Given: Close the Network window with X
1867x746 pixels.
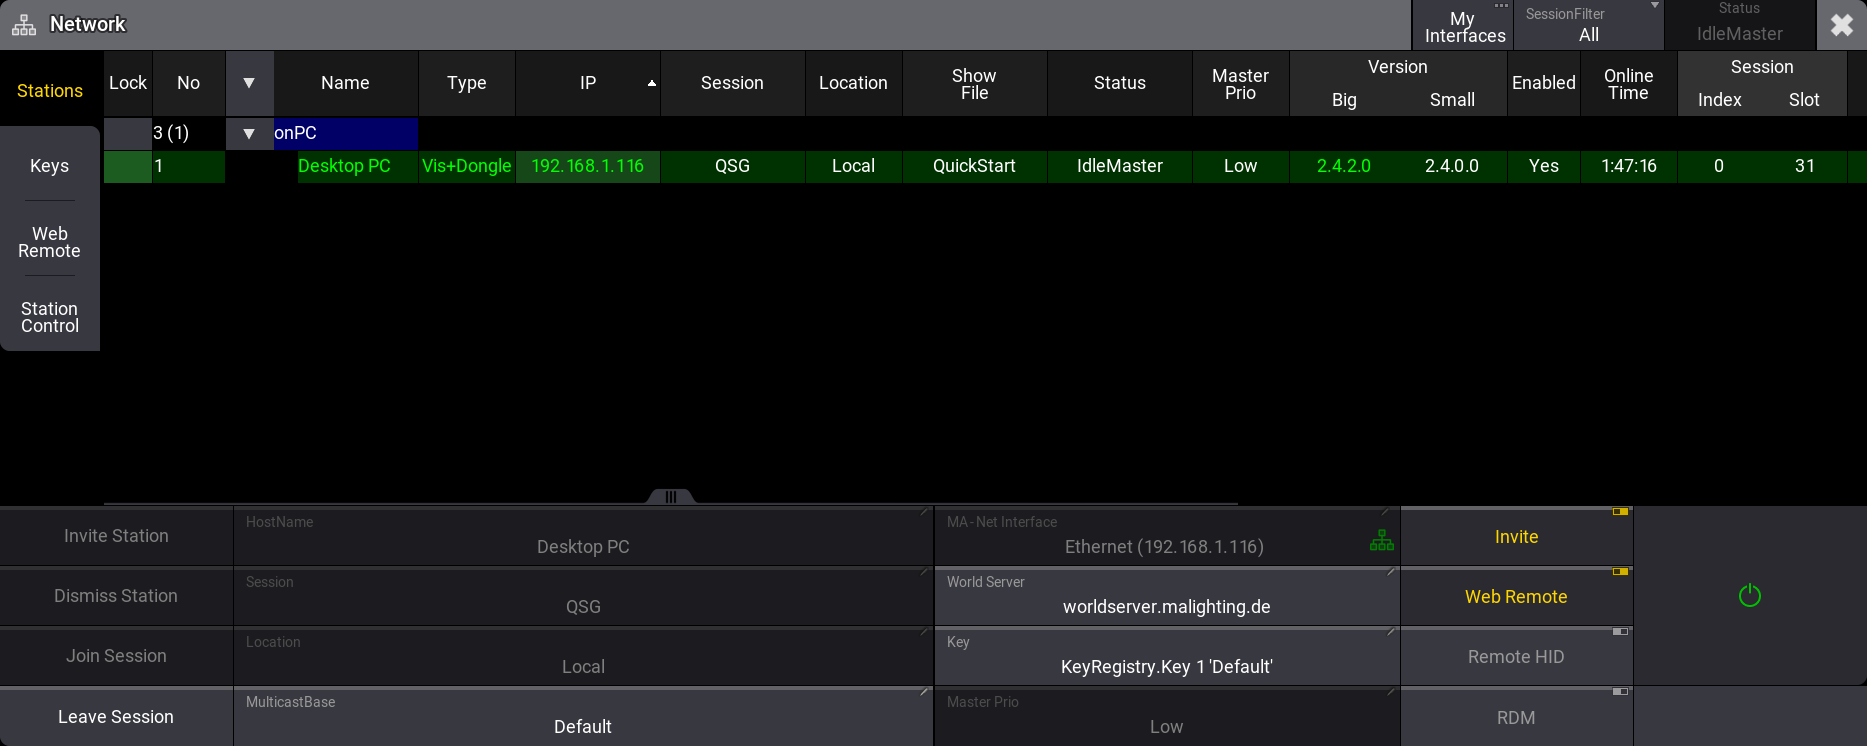Looking at the screenshot, I should [x=1841, y=25].
